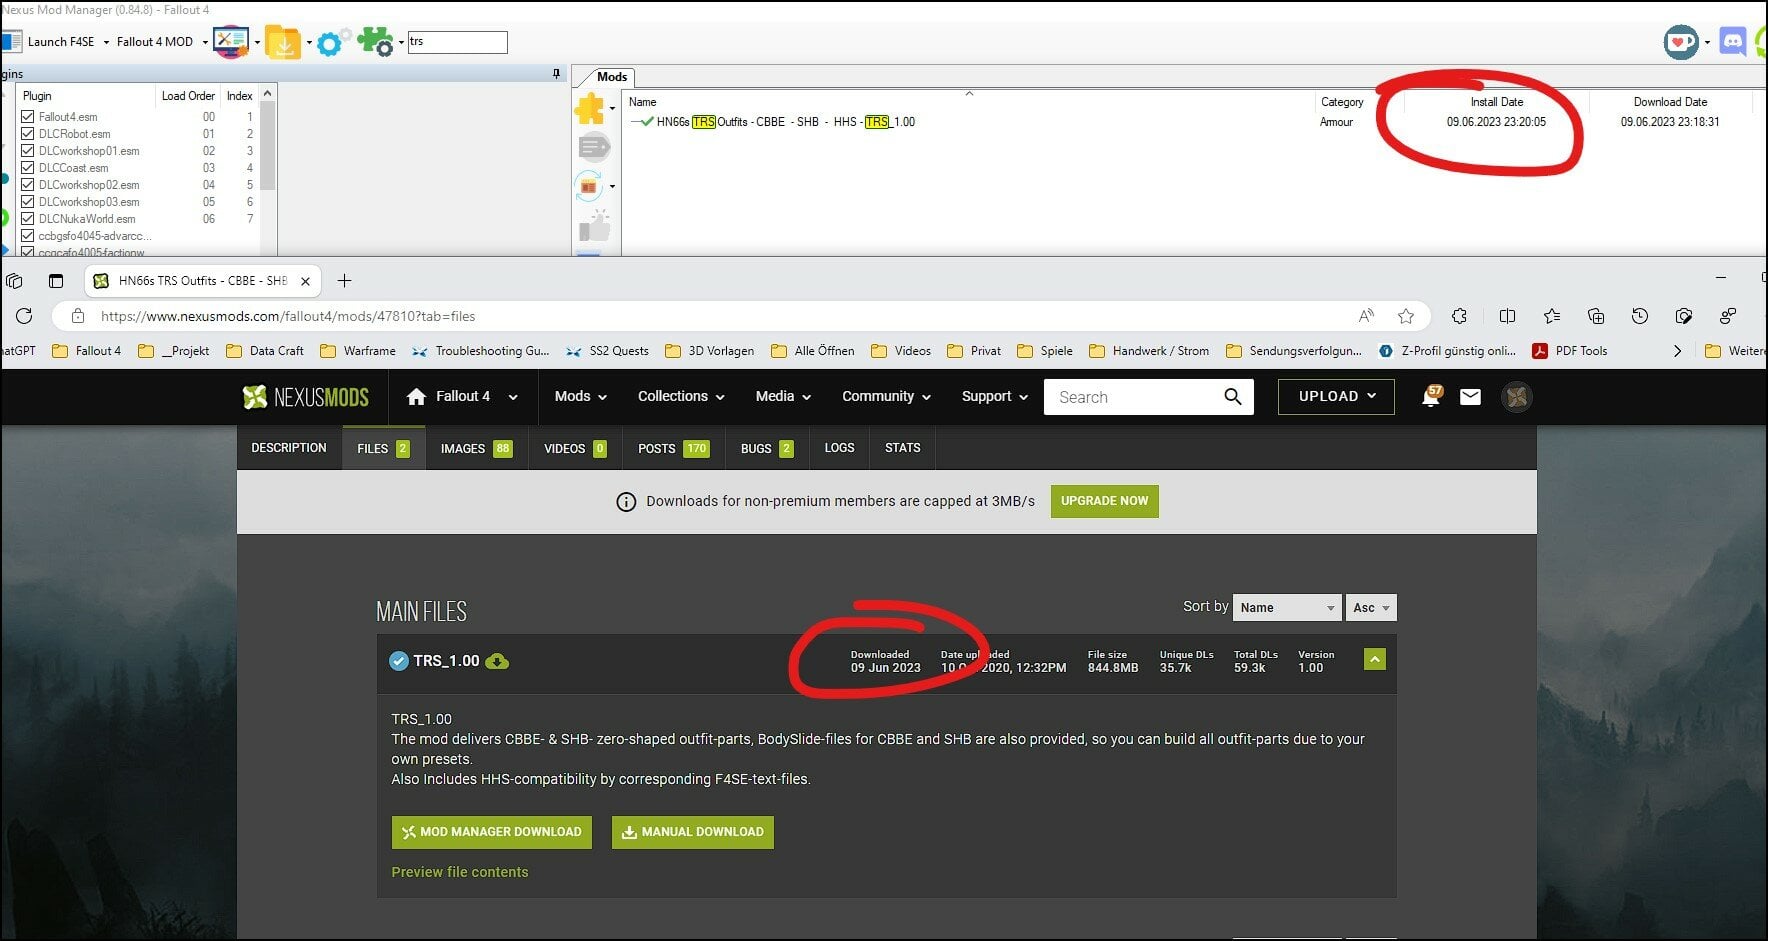1768x941 pixels.
Task: Click the browser address bar URL
Action: [x=288, y=316]
